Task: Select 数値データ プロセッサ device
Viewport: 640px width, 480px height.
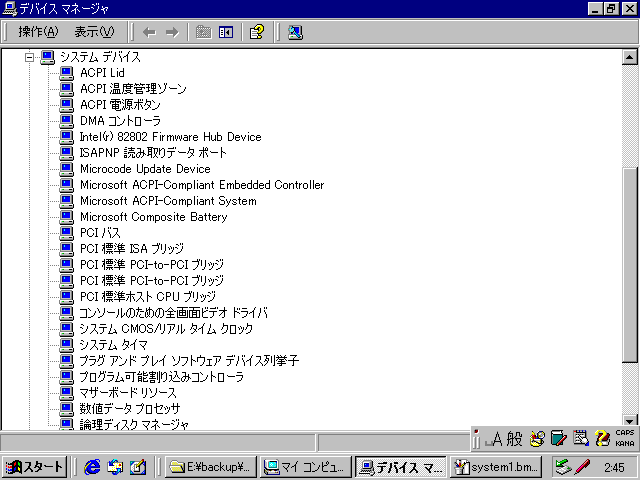Action: coord(130,409)
